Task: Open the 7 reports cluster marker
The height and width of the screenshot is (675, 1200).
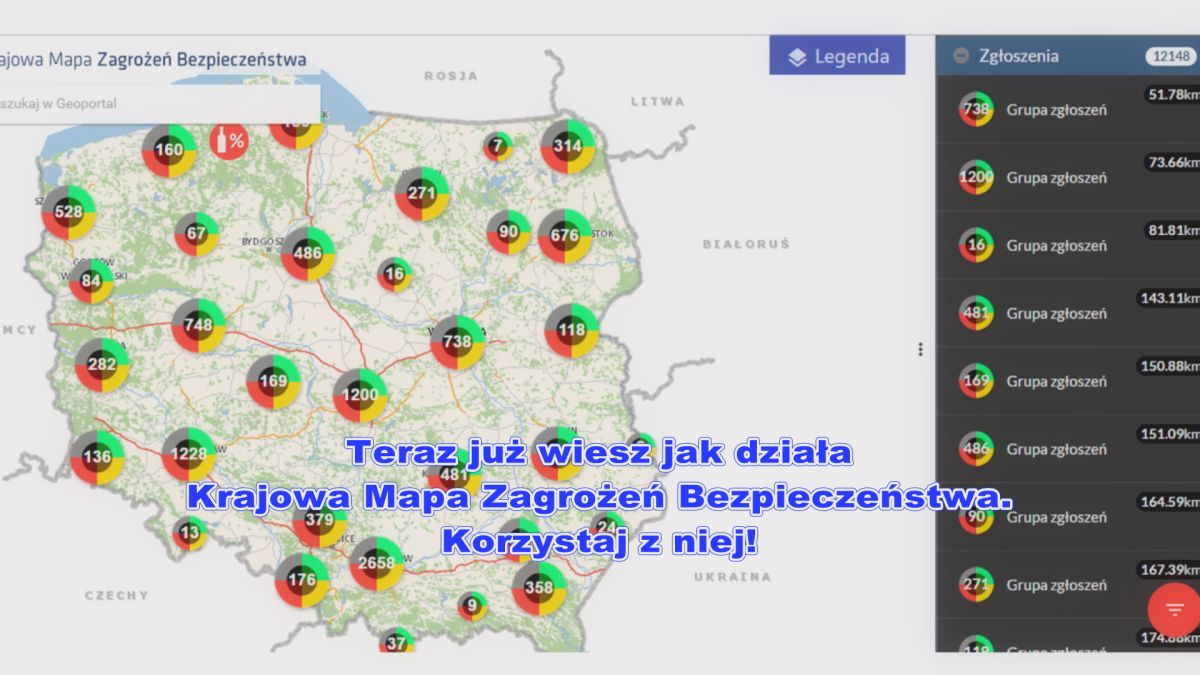Action: click(x=497, y=147)
